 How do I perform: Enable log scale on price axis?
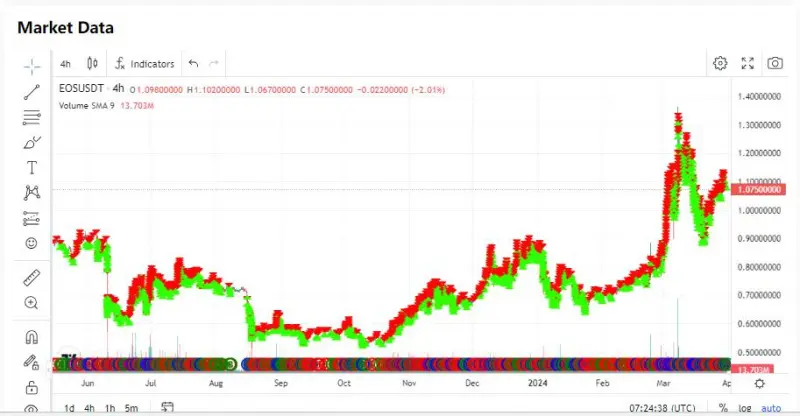[x=745, y=408]
